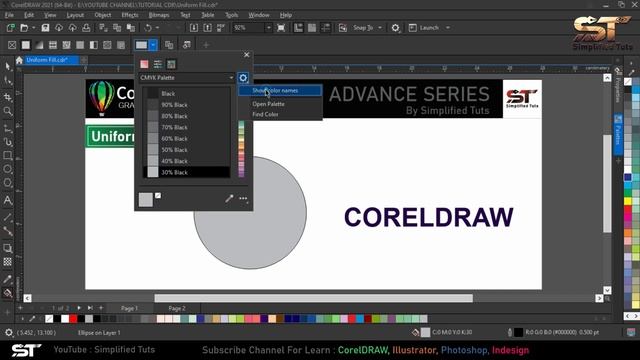Select the Shape tool in the toolbox

8,81
